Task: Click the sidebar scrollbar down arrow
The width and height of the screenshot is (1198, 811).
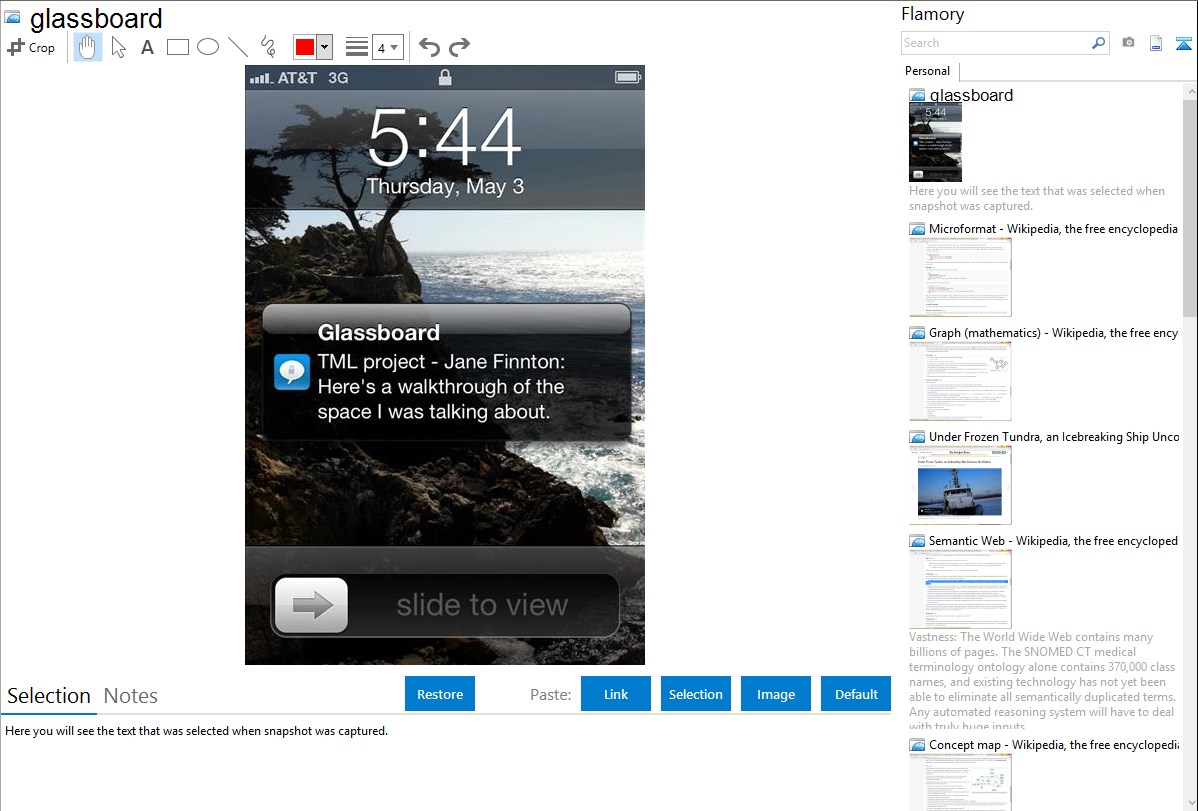Action: point(1190,803)
